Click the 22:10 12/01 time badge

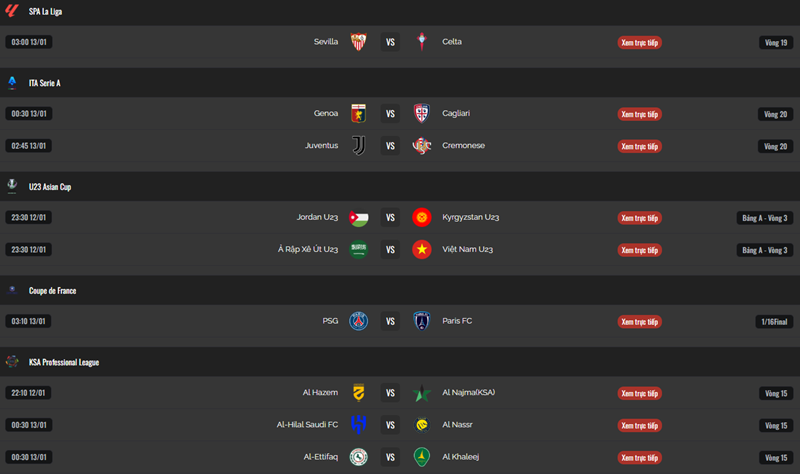29,393
